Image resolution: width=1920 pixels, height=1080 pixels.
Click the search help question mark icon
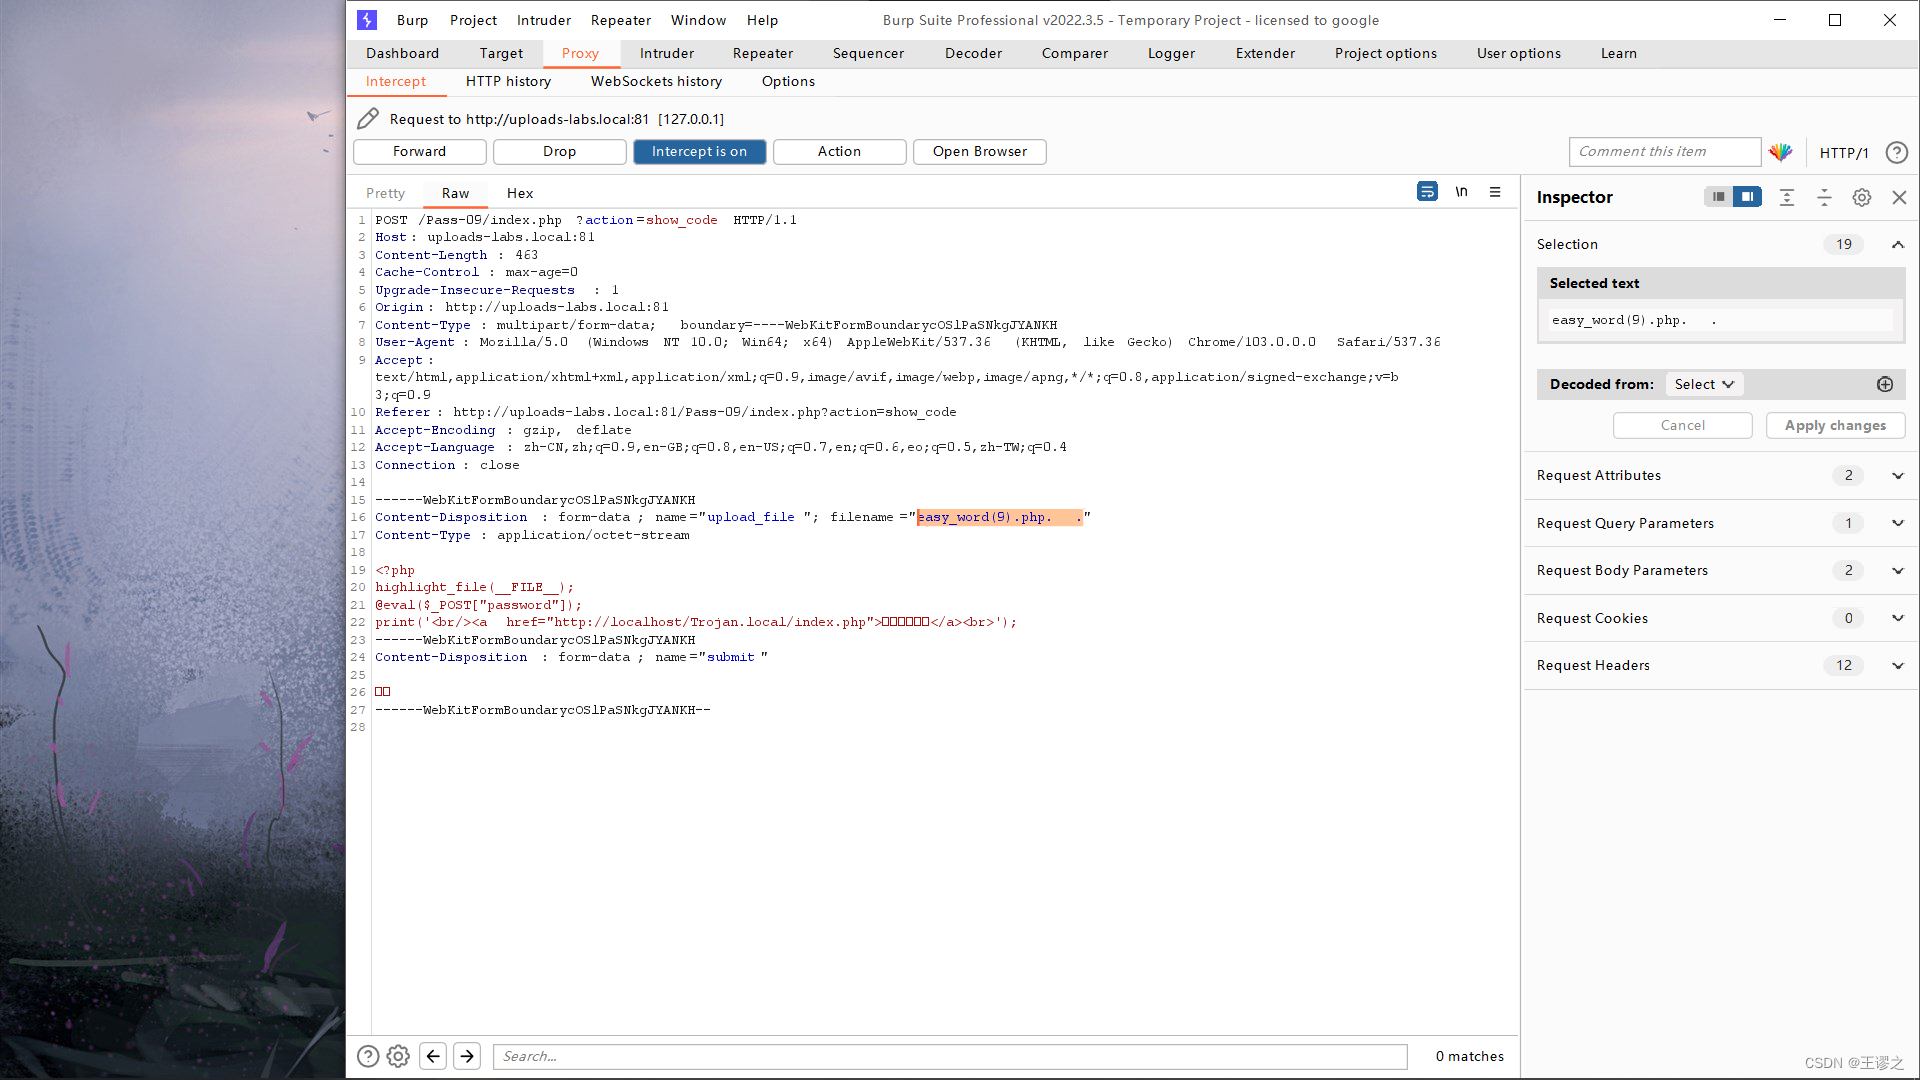point(368,1056)
